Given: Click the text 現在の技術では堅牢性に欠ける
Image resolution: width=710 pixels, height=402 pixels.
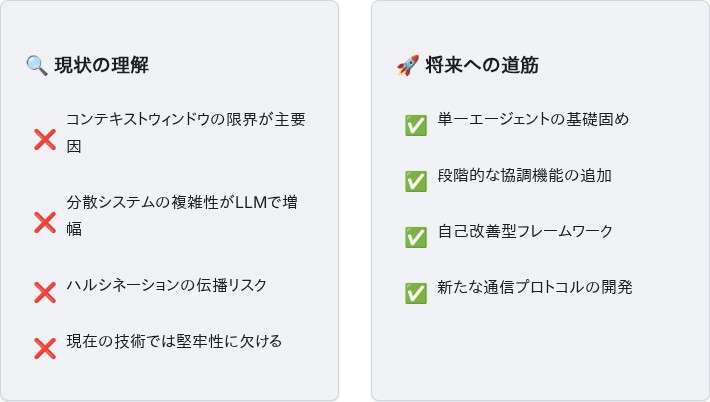Looking at the screenshot, I should [x=174, y=341].
